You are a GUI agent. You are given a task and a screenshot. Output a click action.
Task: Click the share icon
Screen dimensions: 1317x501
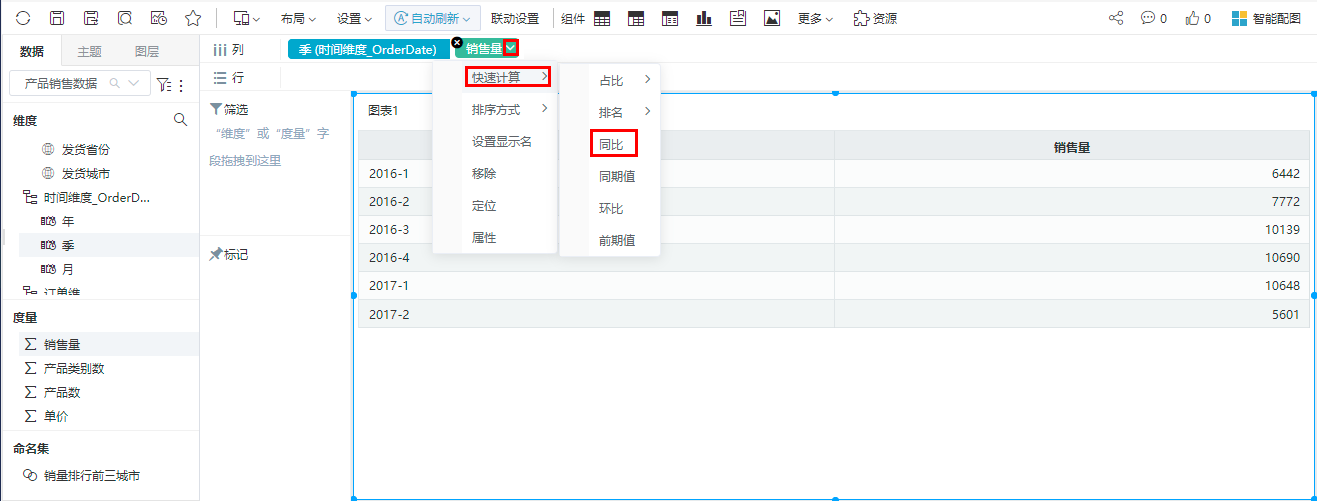point(1117,18)
